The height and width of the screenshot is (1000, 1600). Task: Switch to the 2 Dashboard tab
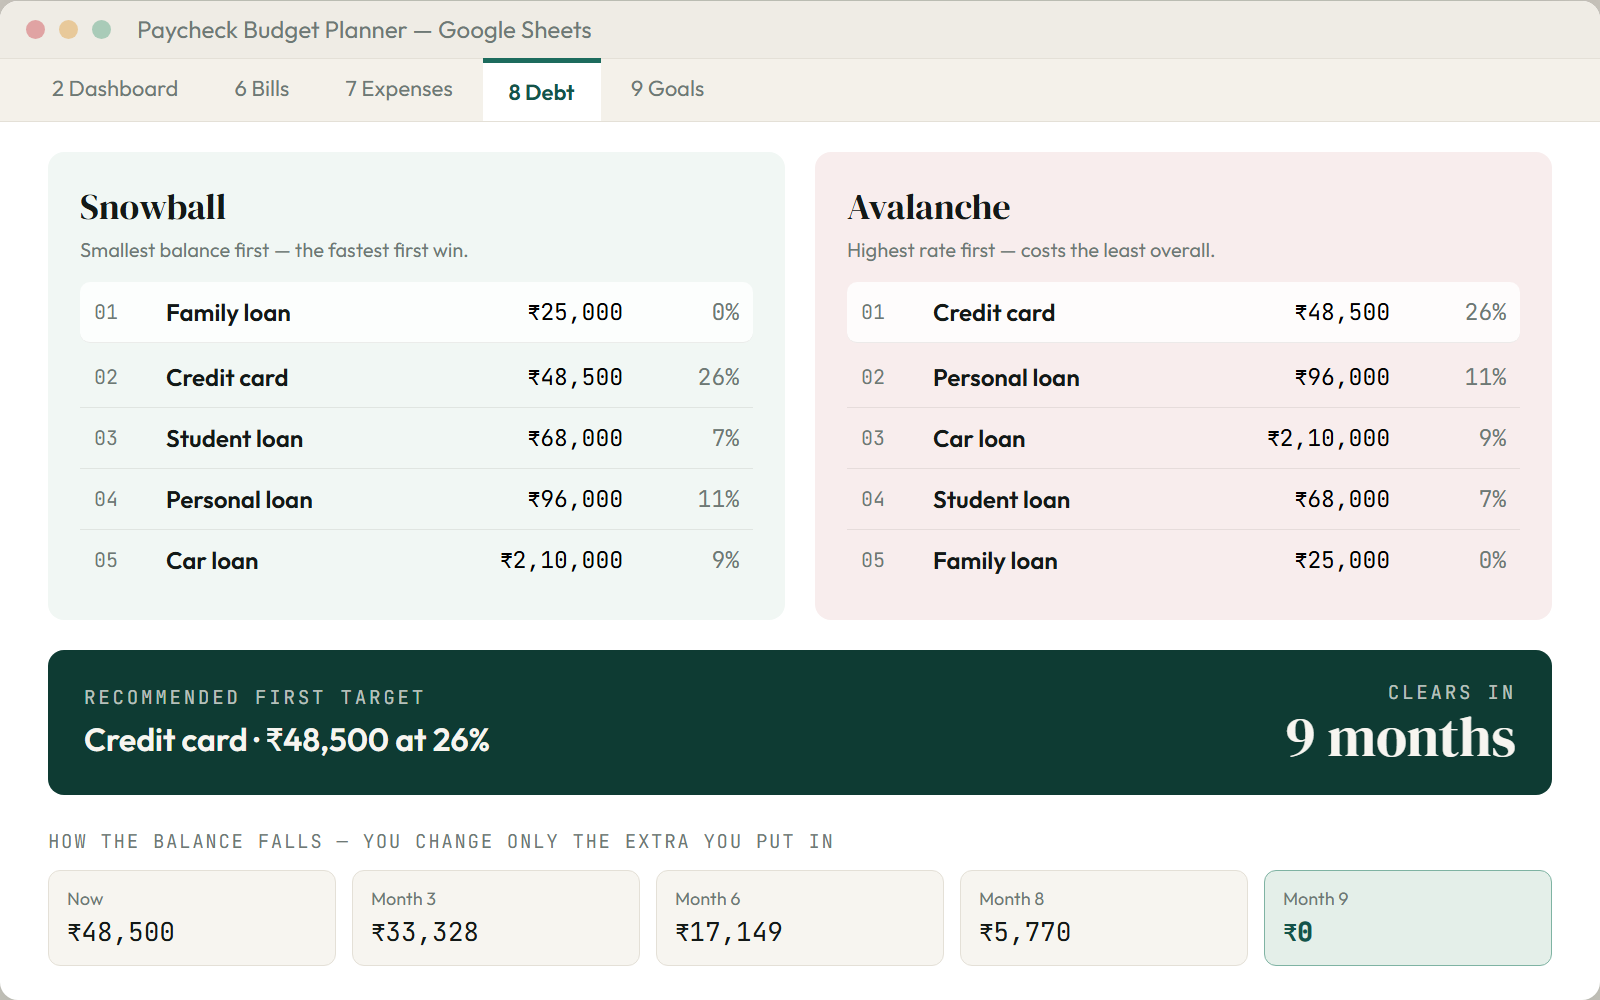pyautogui.click(x=115, y=89)
